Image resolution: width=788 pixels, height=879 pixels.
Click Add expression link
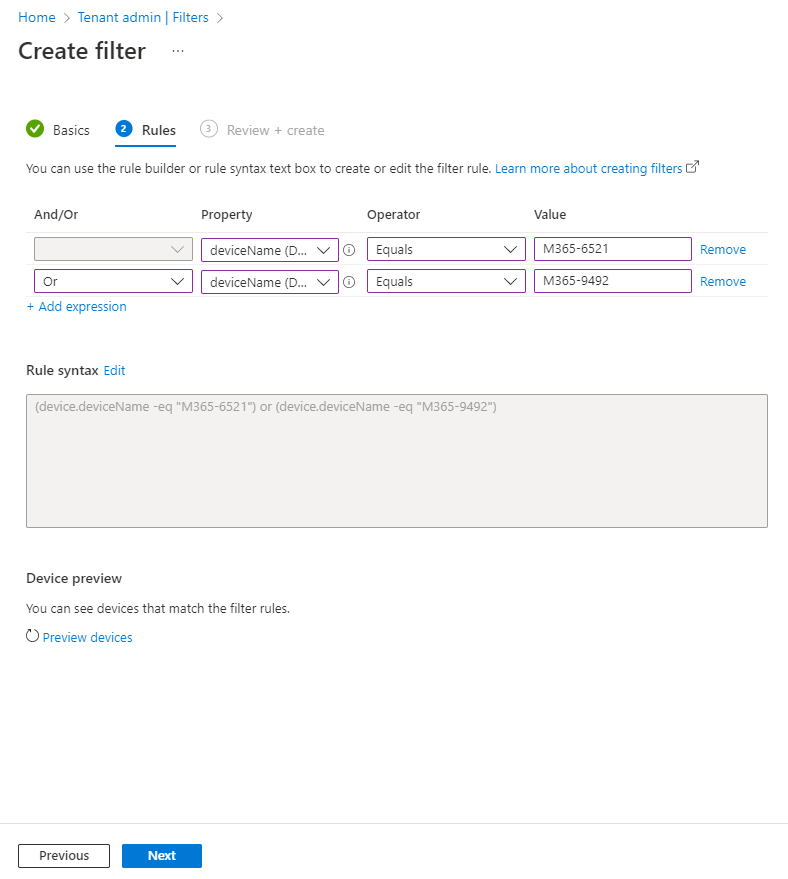coord(77,307)
